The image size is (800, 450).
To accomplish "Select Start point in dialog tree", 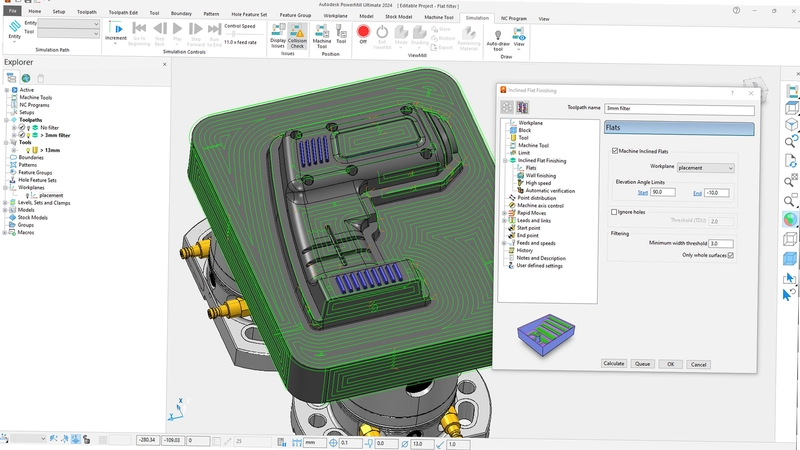I will (x=528, y=228).
